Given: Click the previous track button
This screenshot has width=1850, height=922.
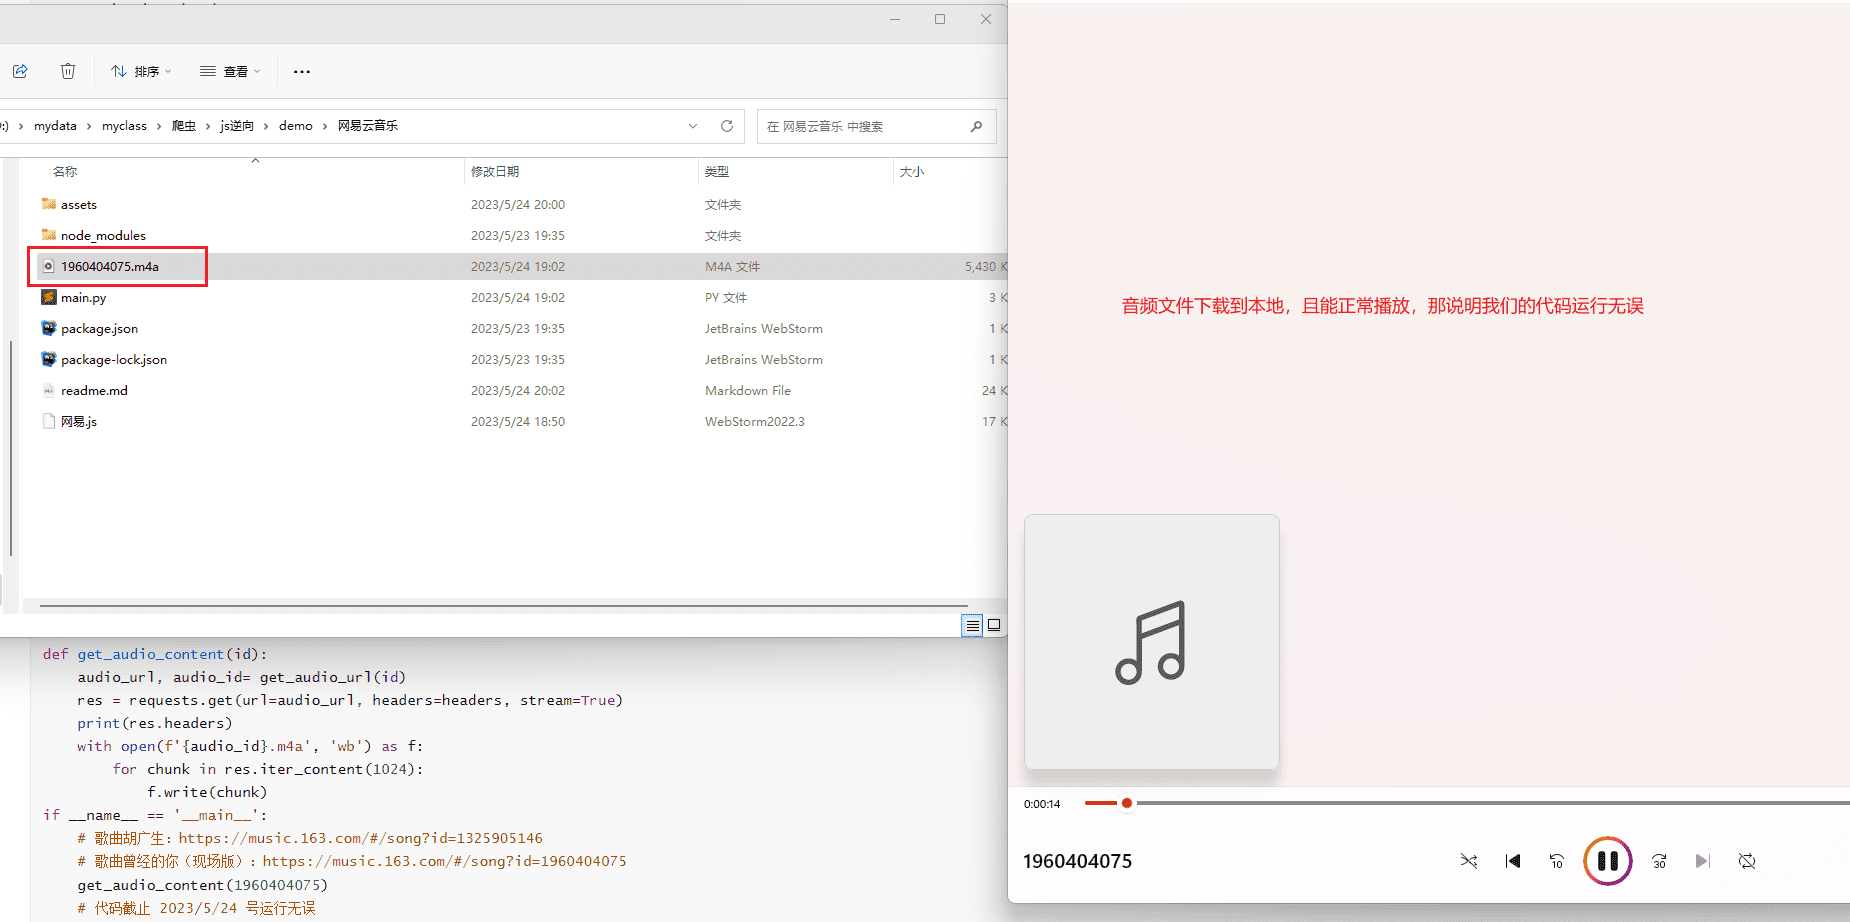Looking at the screenshot, I should click(x=1513, y=861).
